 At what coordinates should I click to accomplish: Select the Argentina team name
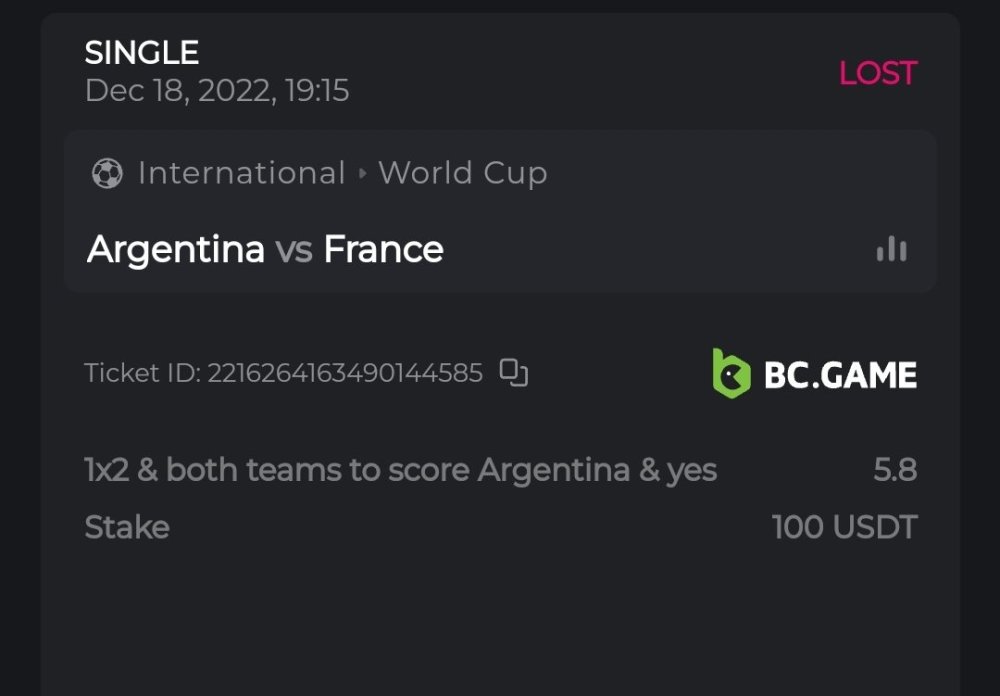tap(176, 249)
